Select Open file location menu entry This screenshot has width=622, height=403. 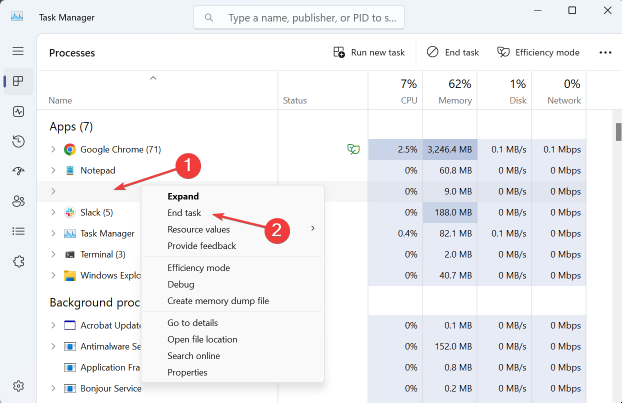pos(201,339)
